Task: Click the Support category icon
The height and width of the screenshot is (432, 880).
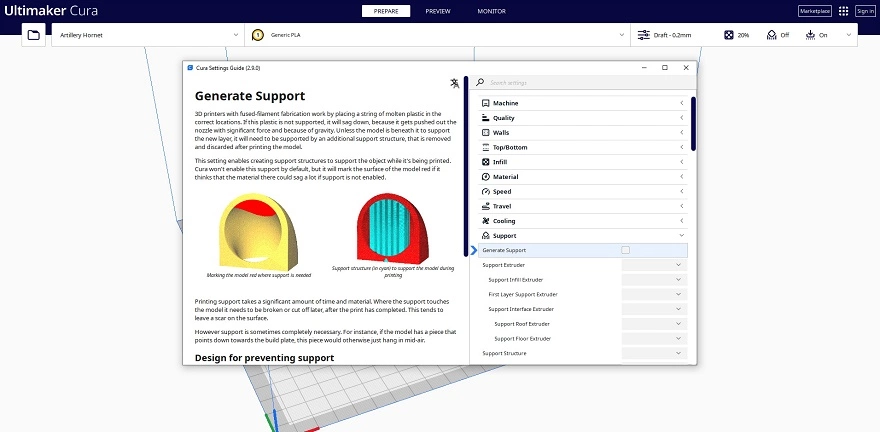Action: coord(485,236)
